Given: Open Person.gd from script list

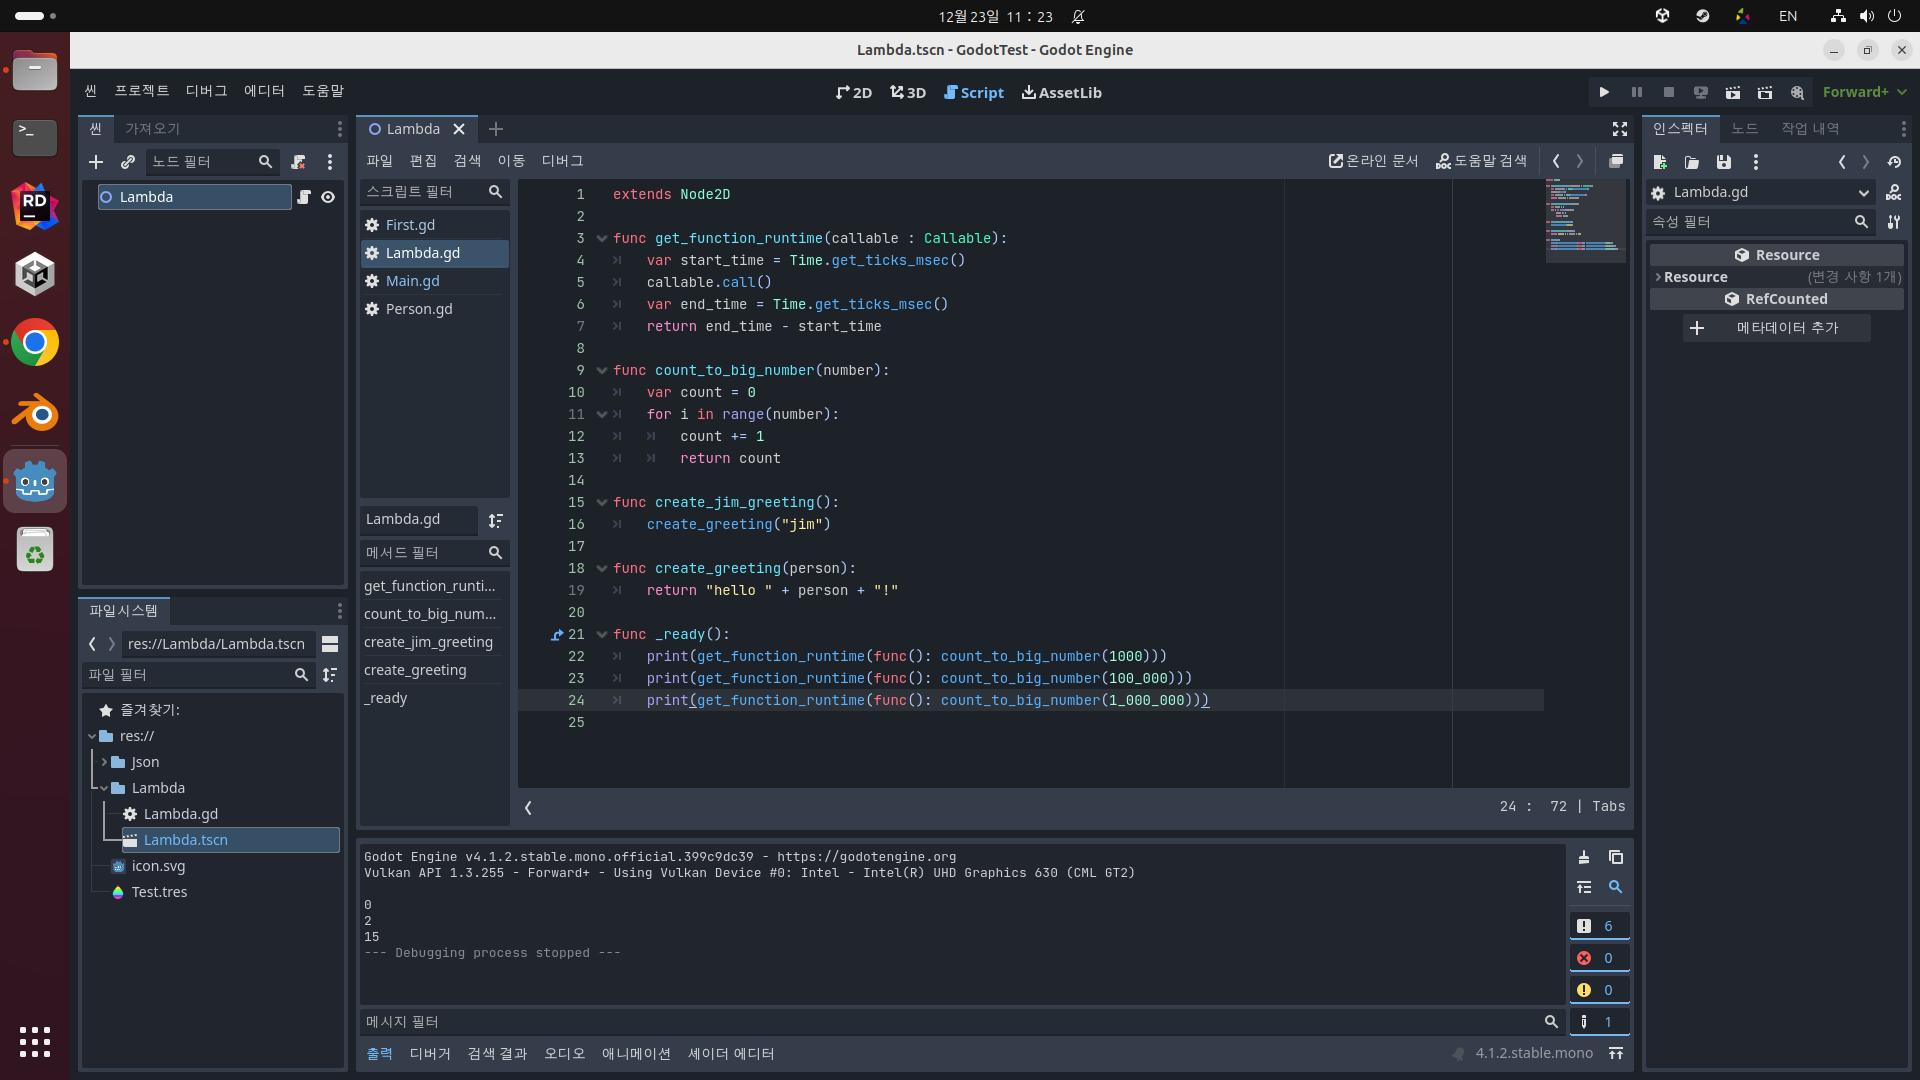Looking at the screenshot, I should 434,309.
